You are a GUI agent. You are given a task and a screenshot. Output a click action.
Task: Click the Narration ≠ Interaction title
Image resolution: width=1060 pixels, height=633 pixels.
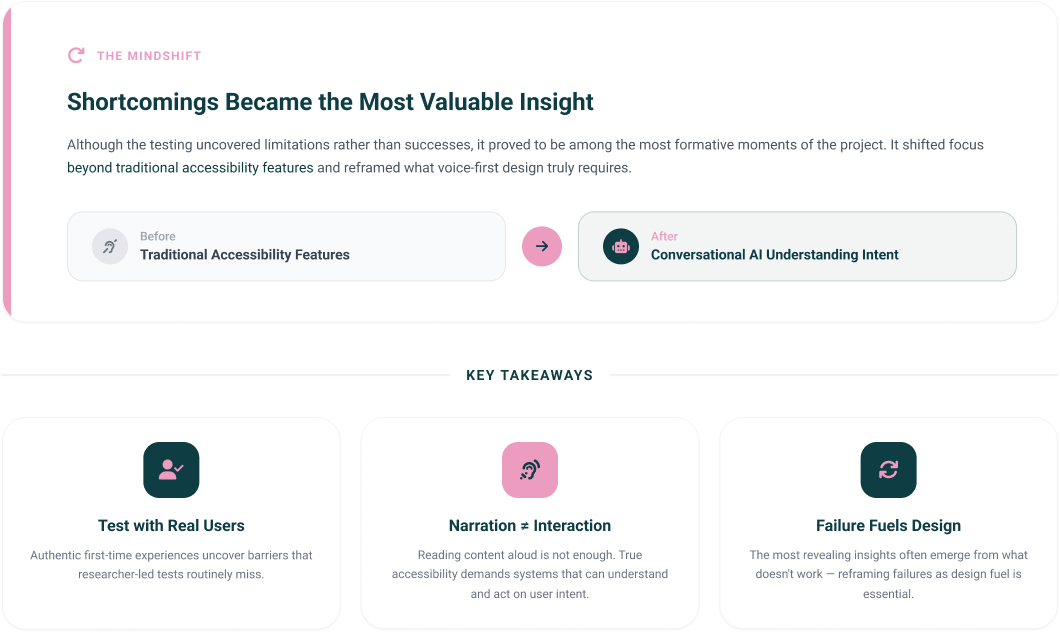click(x=530, y=525)
